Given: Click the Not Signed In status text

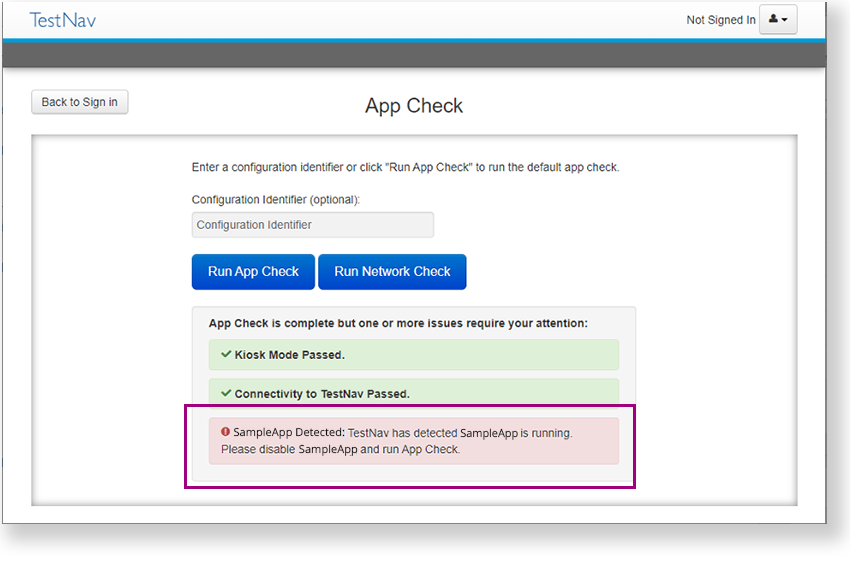Looking at the screenshot, I should coord(720,20).
